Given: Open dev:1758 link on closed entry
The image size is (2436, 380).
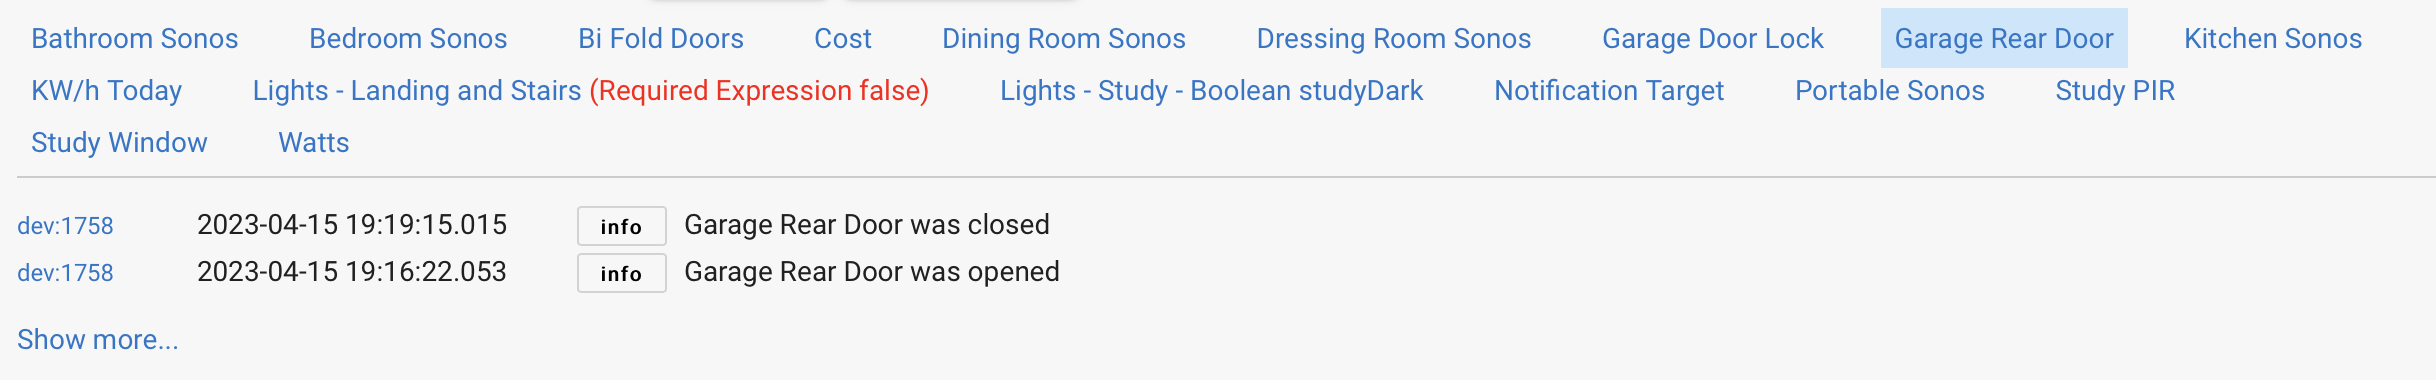Looking at the screenshot, I should pos(65,226).
